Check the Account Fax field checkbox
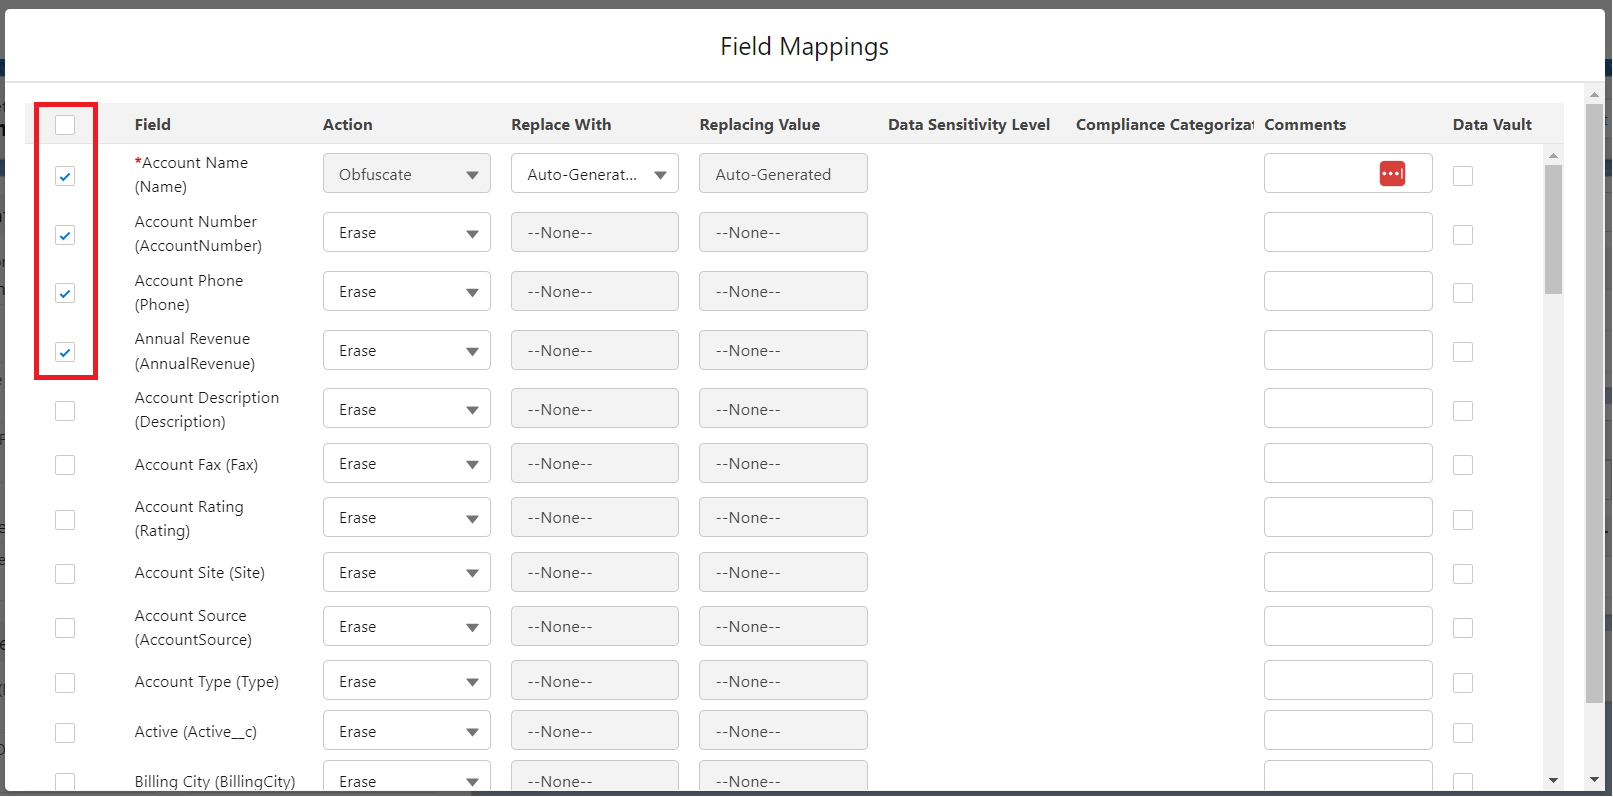Image resolution: width=1613 pixels, height=797 pixels. (x=65, y=465)
